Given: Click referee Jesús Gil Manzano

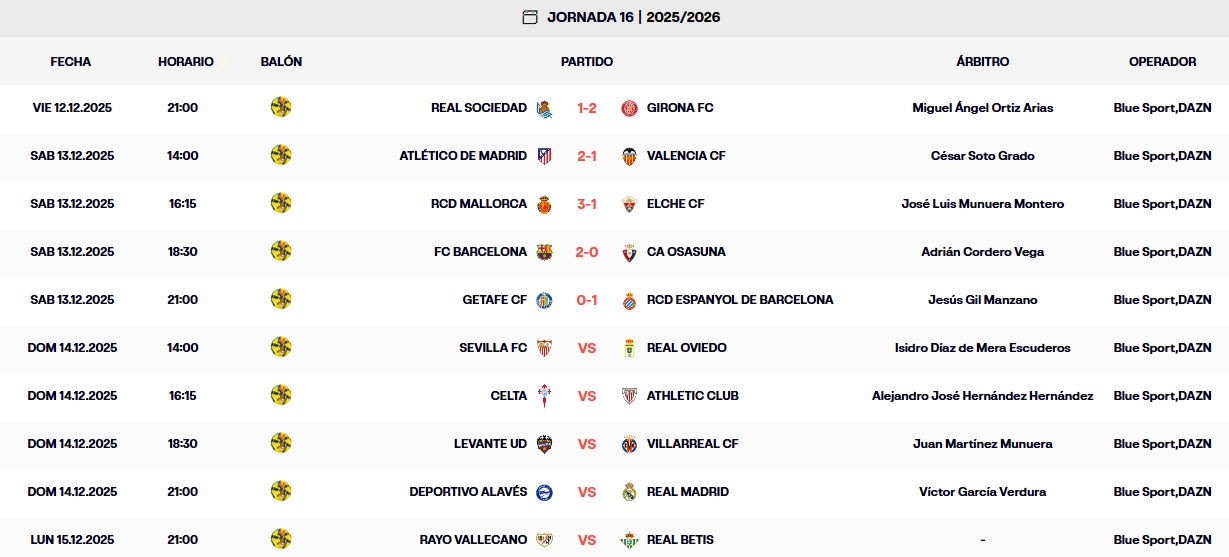Looking at the screenshot, I should coord(982,300).
